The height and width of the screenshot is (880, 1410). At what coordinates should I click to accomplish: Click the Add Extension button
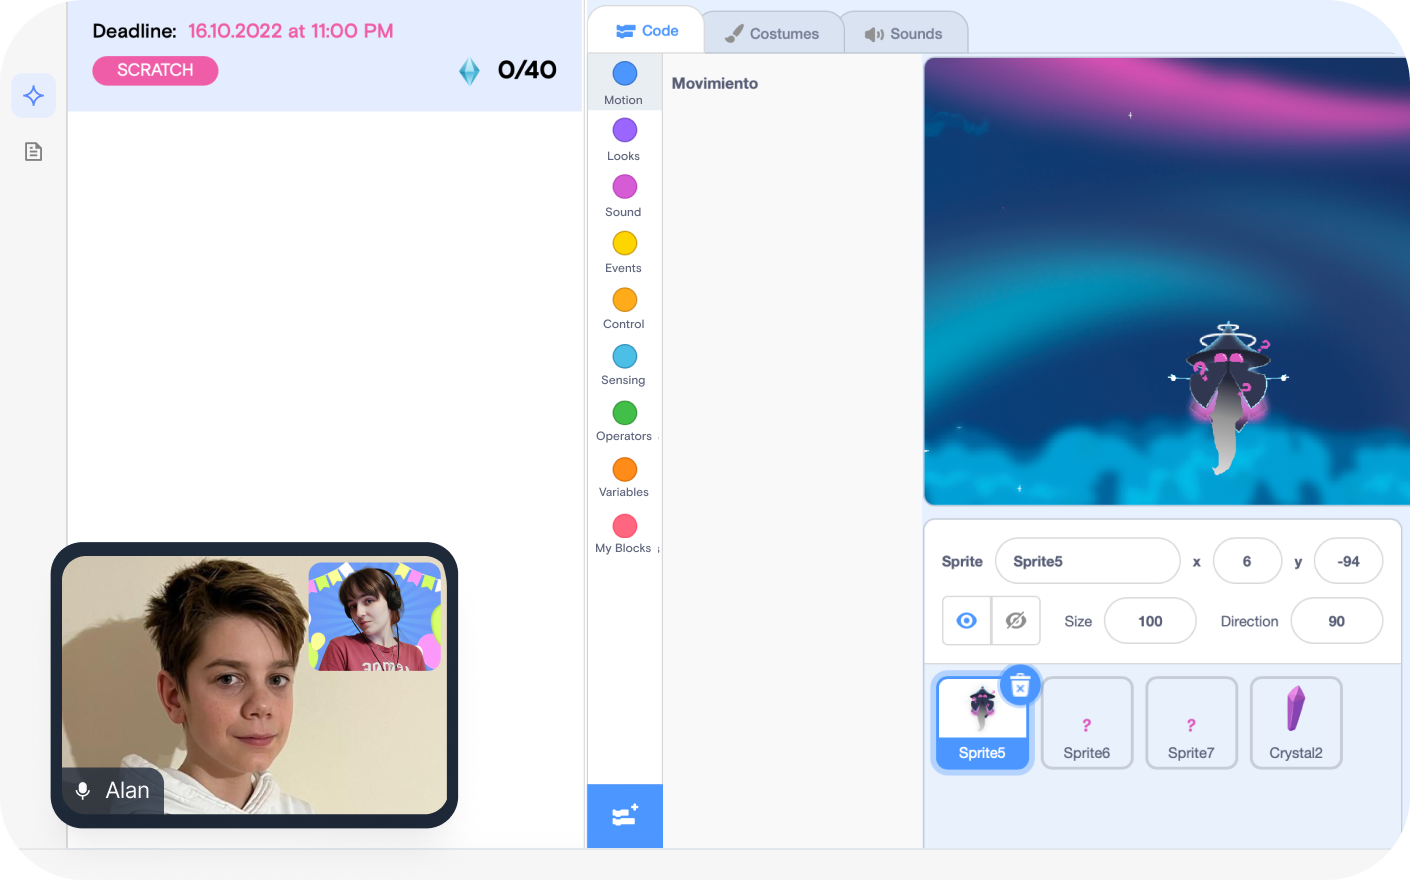click(625, 816)
